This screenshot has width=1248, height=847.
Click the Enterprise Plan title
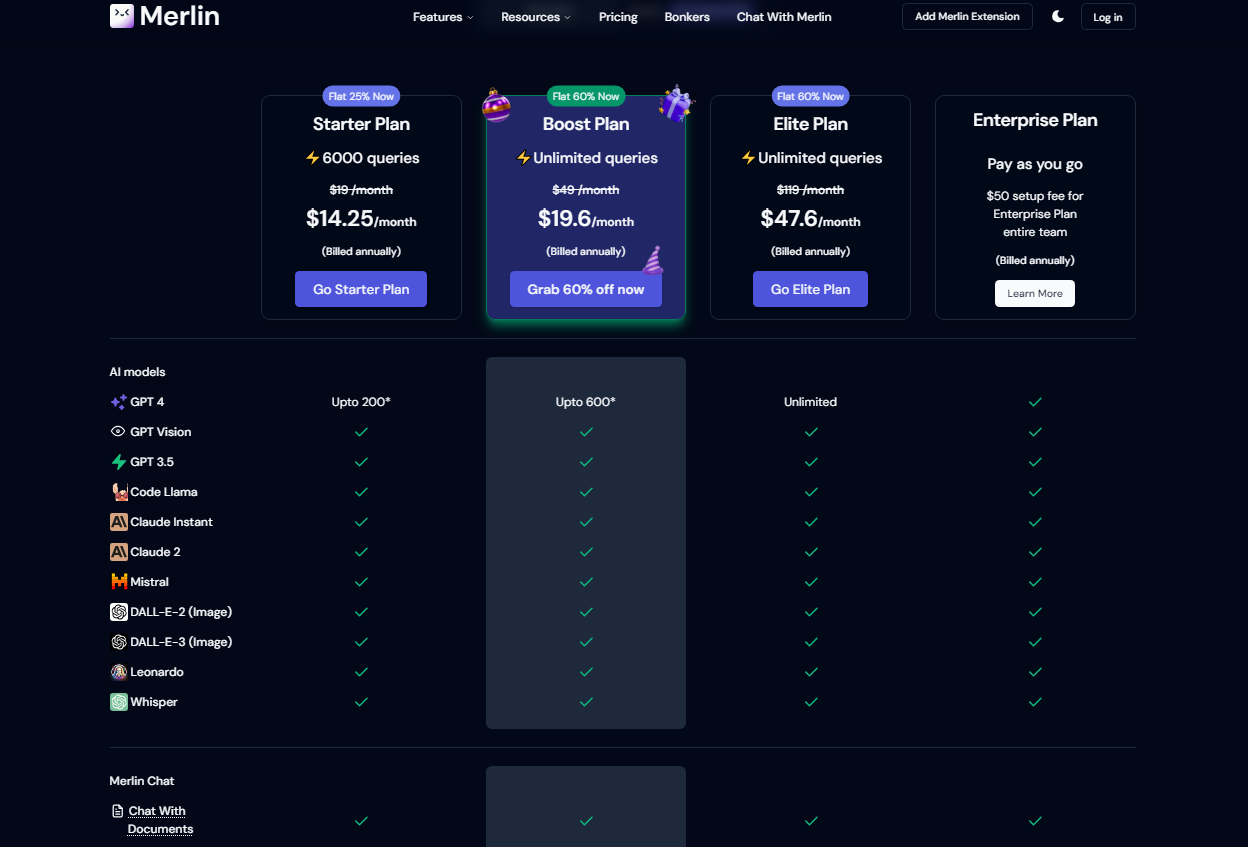coord(1035,120)
